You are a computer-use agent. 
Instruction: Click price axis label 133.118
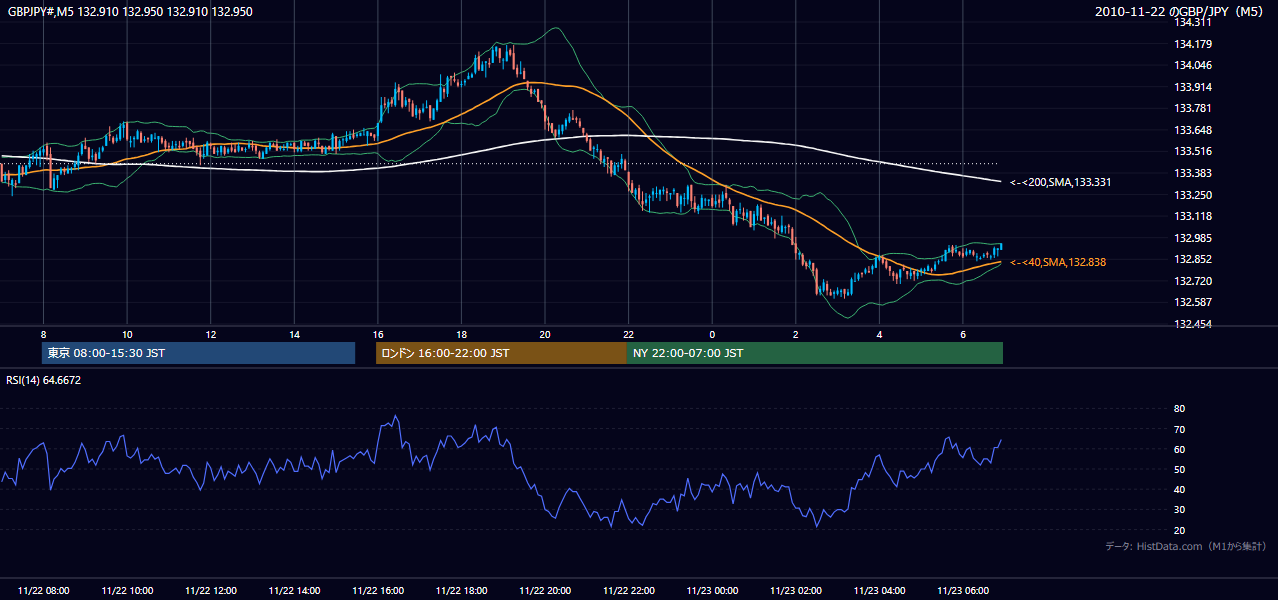click(x=1194, y=216)
